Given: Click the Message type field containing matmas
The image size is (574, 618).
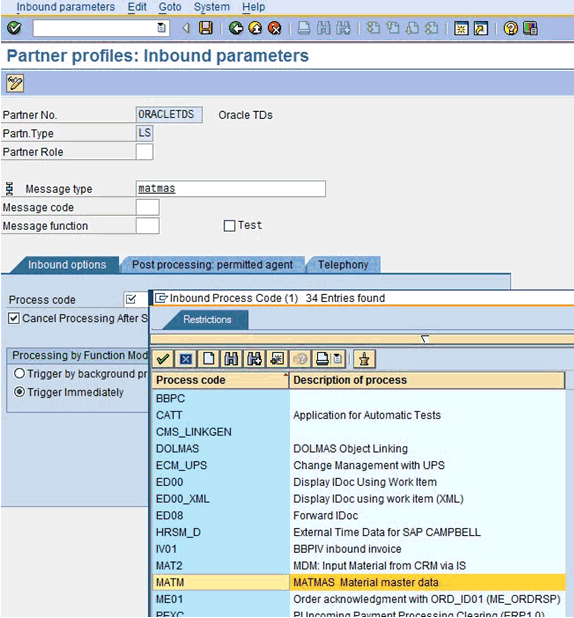Looking at the screenshot, I should click(x=231, y=188).
